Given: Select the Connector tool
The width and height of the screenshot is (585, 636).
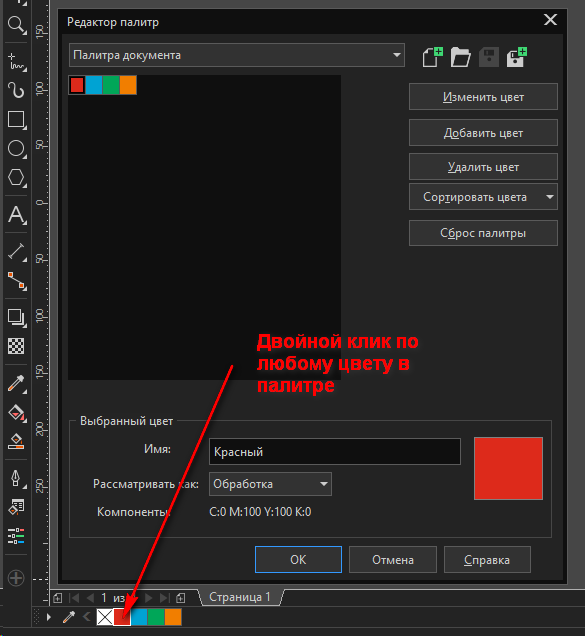Looking at the screenshot, I should point(16,281).
